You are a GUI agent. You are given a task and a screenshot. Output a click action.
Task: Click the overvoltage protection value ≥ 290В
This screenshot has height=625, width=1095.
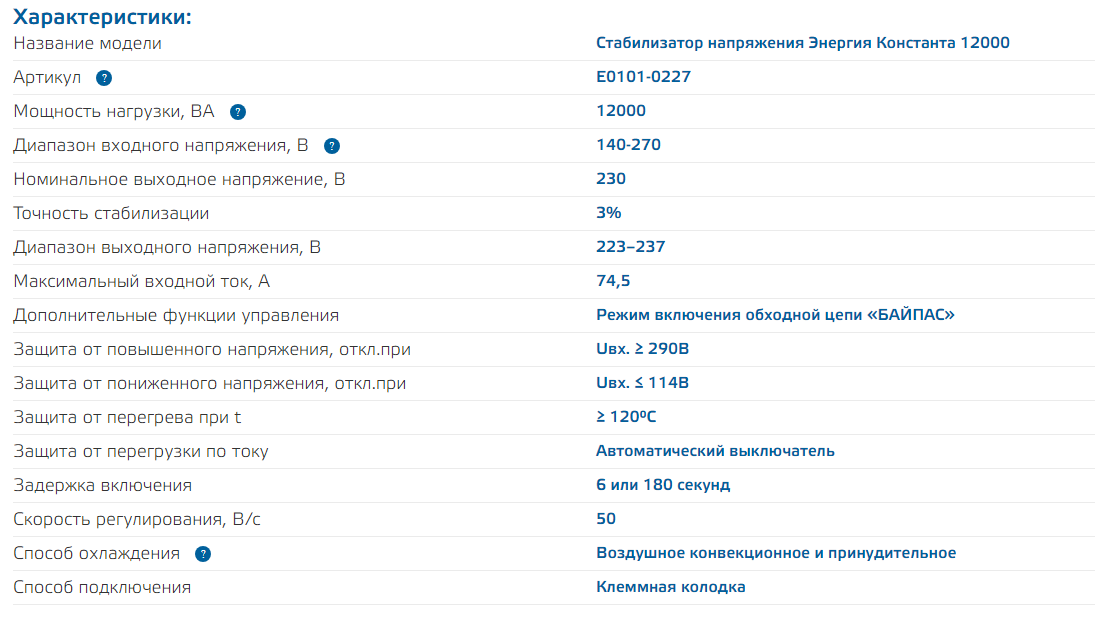click(x=643, y=349)
